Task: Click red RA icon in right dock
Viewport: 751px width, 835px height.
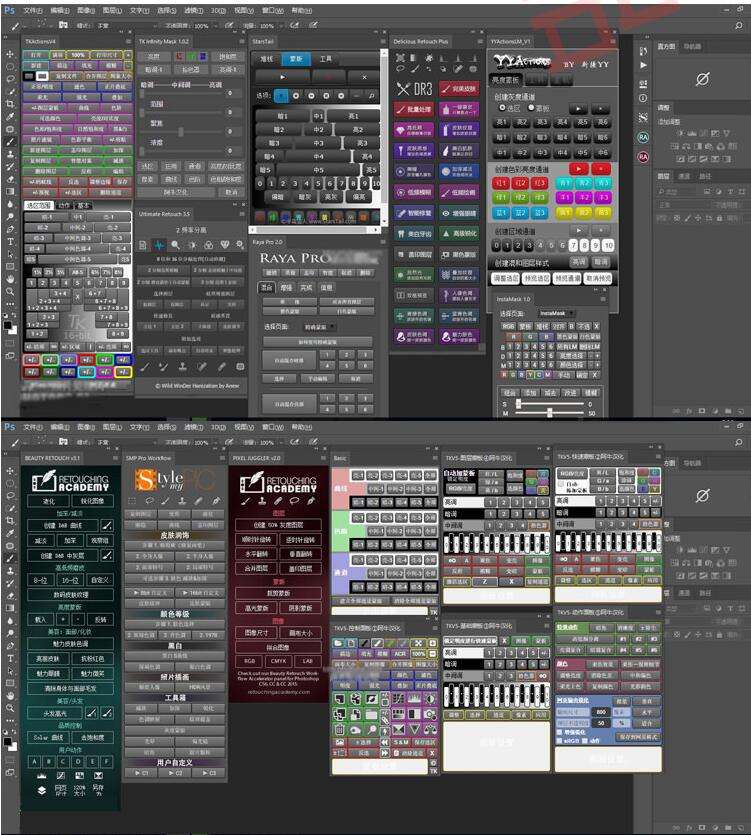Action: (643, 157)
